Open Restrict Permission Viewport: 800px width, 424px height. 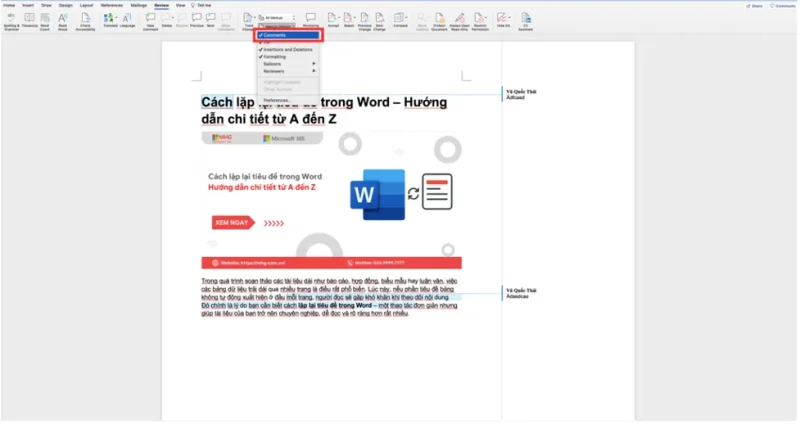[x=480, y=22]
